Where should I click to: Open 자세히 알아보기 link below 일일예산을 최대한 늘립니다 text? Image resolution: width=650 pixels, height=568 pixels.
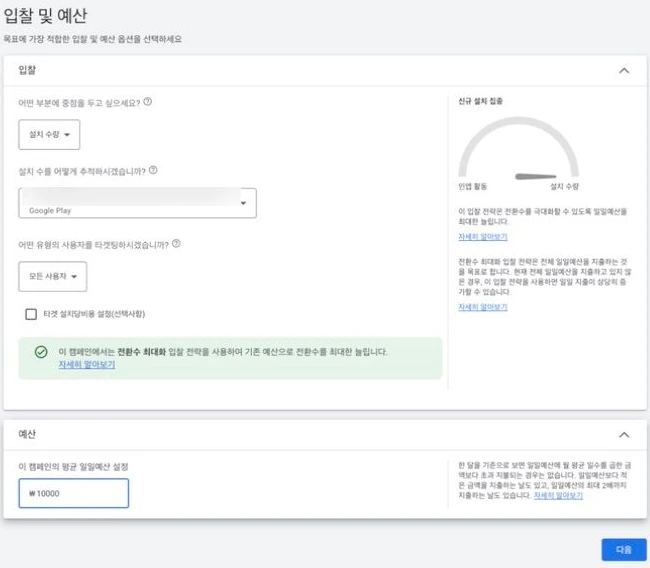coord(483,237)
